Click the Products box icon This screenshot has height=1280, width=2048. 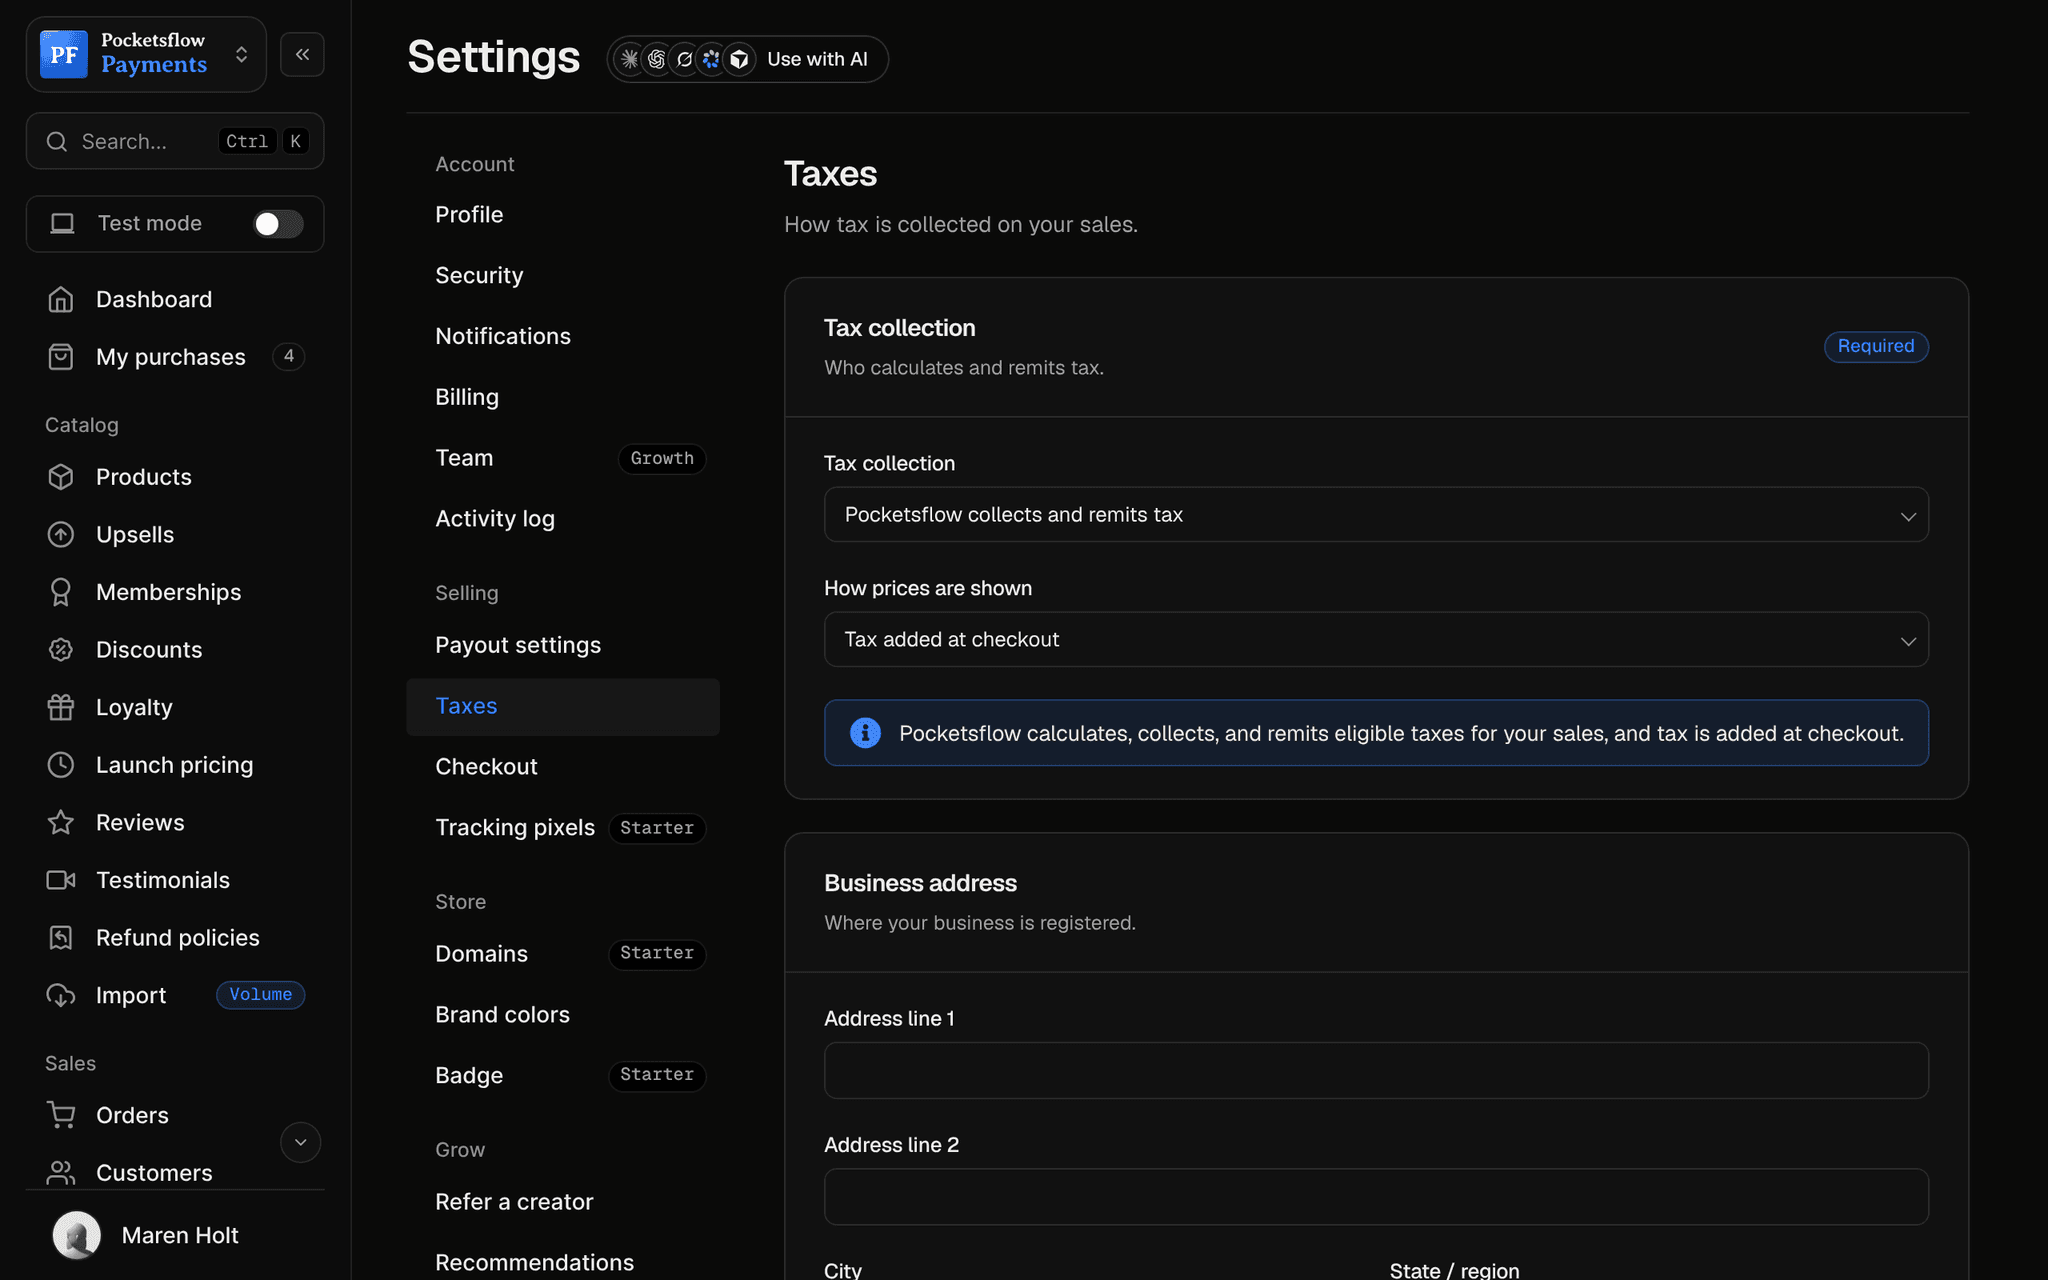click(x=61, y=477)
